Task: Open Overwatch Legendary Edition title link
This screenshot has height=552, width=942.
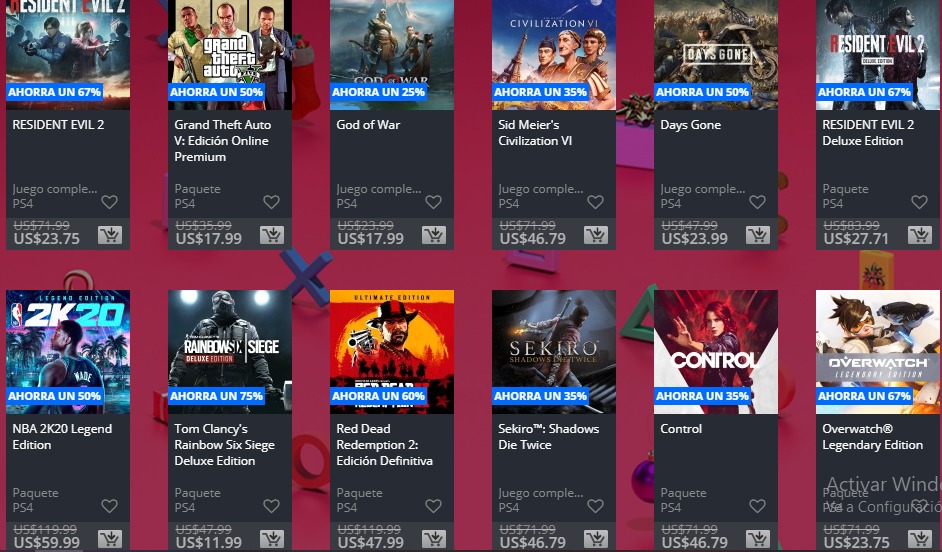Action: click(872, 437)
